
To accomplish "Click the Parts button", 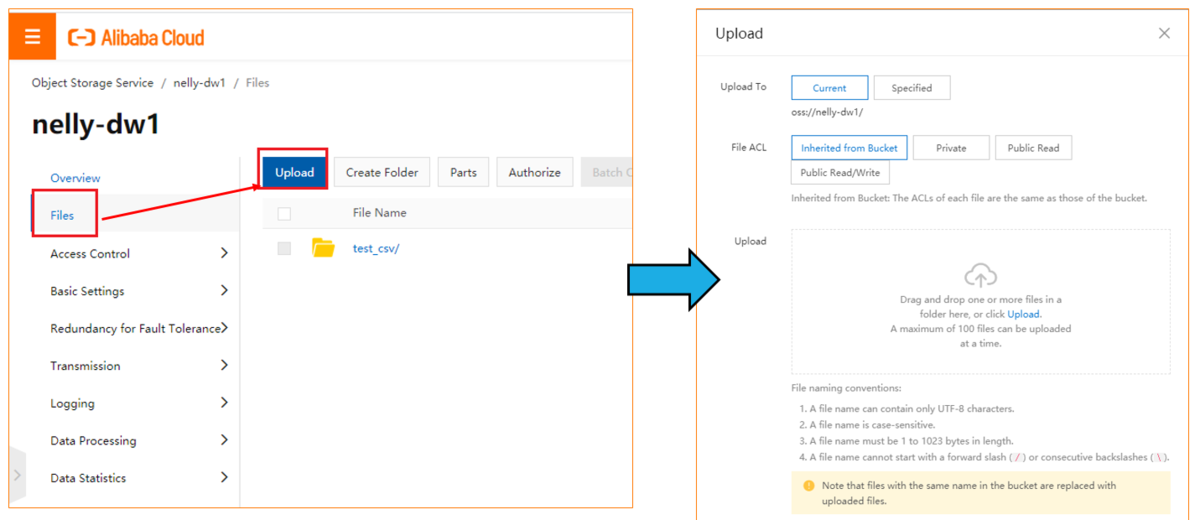I will point(463,172).
